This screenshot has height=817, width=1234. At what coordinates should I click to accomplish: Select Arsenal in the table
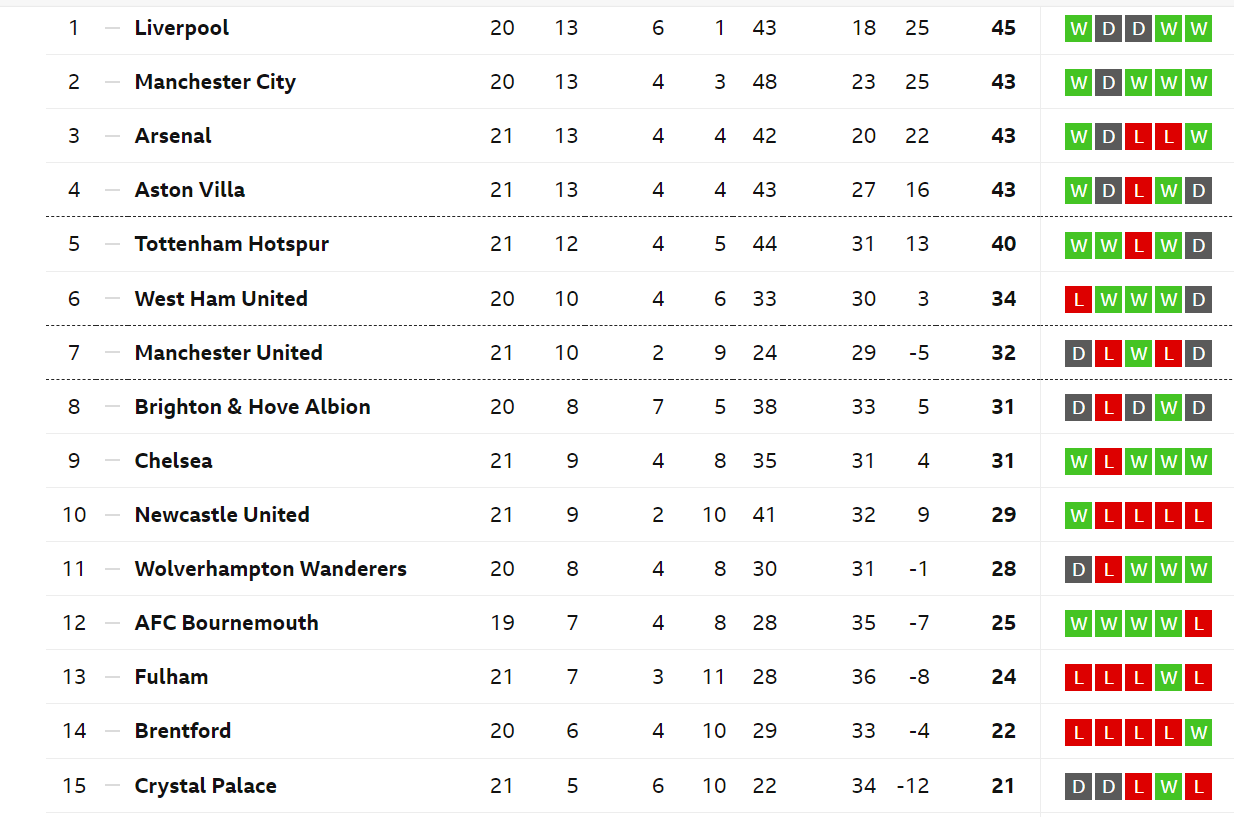(173, 136)
